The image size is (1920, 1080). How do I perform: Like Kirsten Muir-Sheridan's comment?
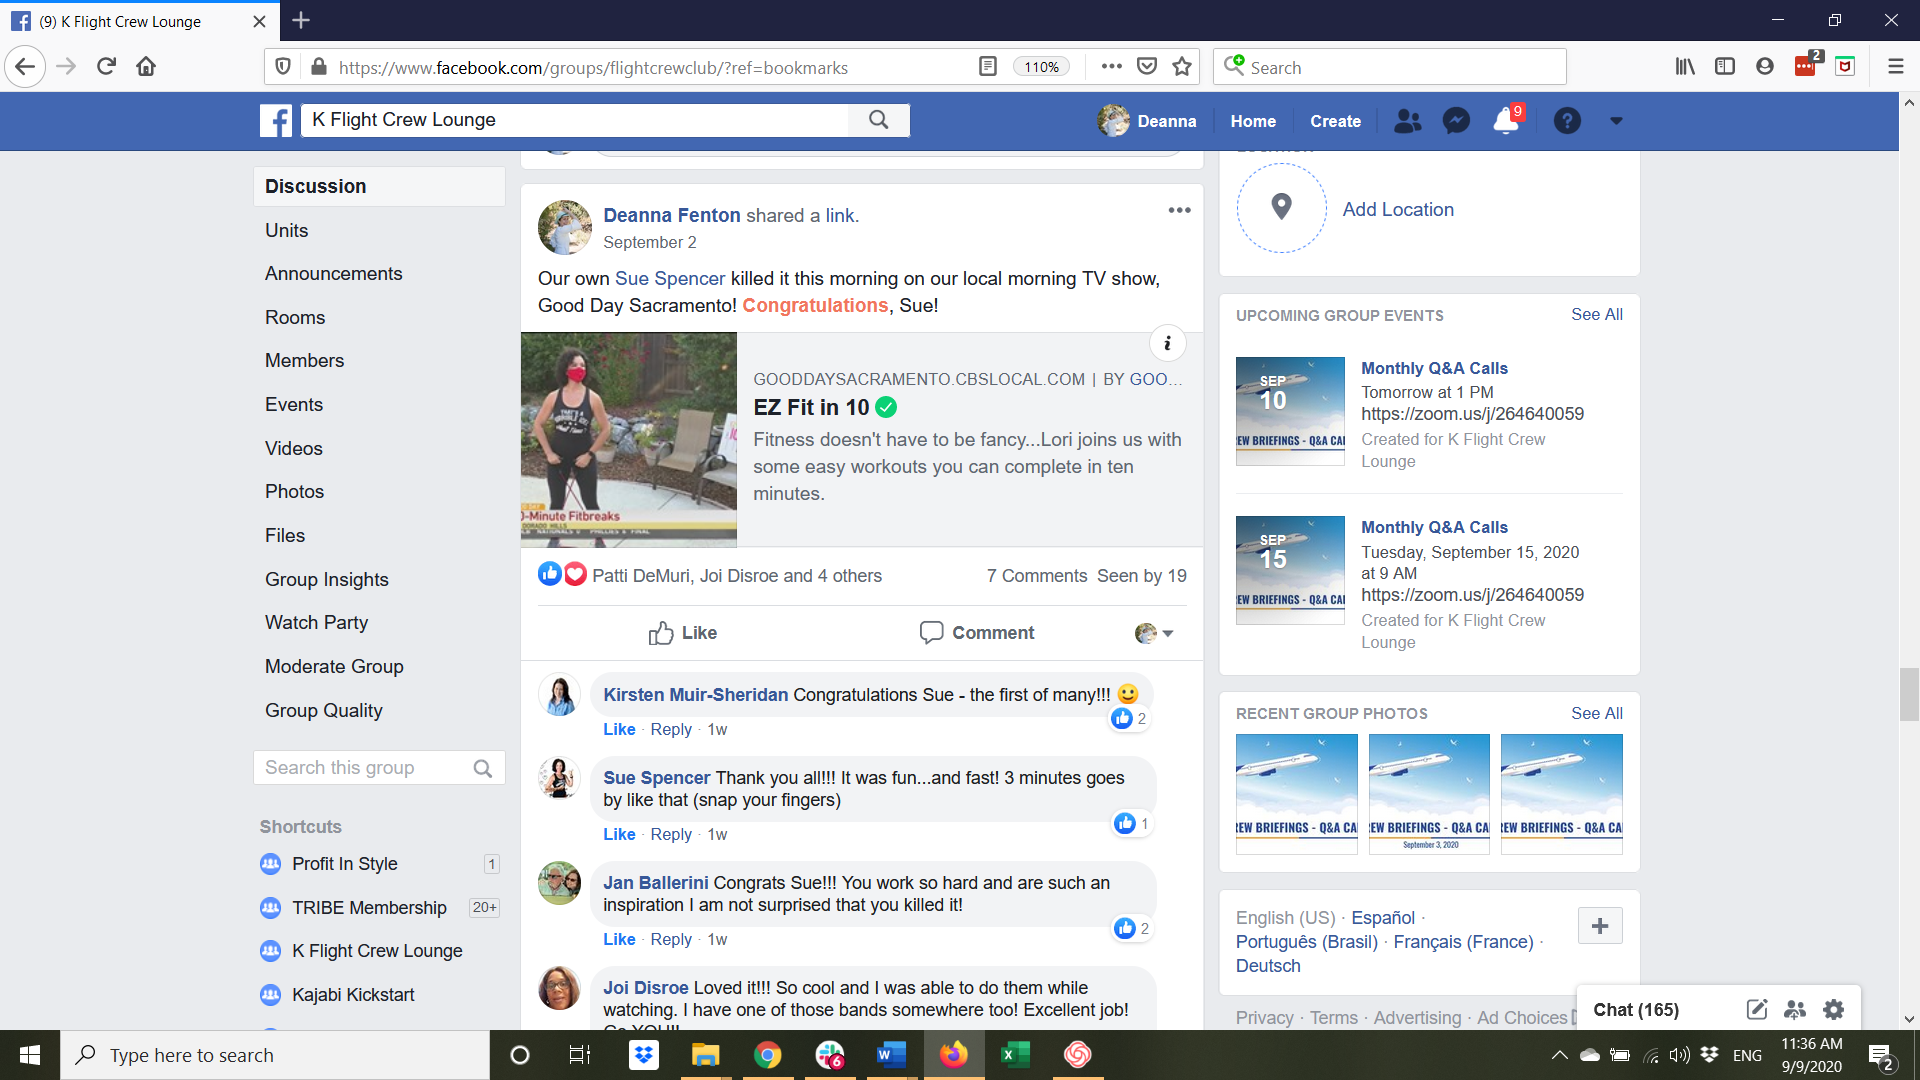coord(618,729)
